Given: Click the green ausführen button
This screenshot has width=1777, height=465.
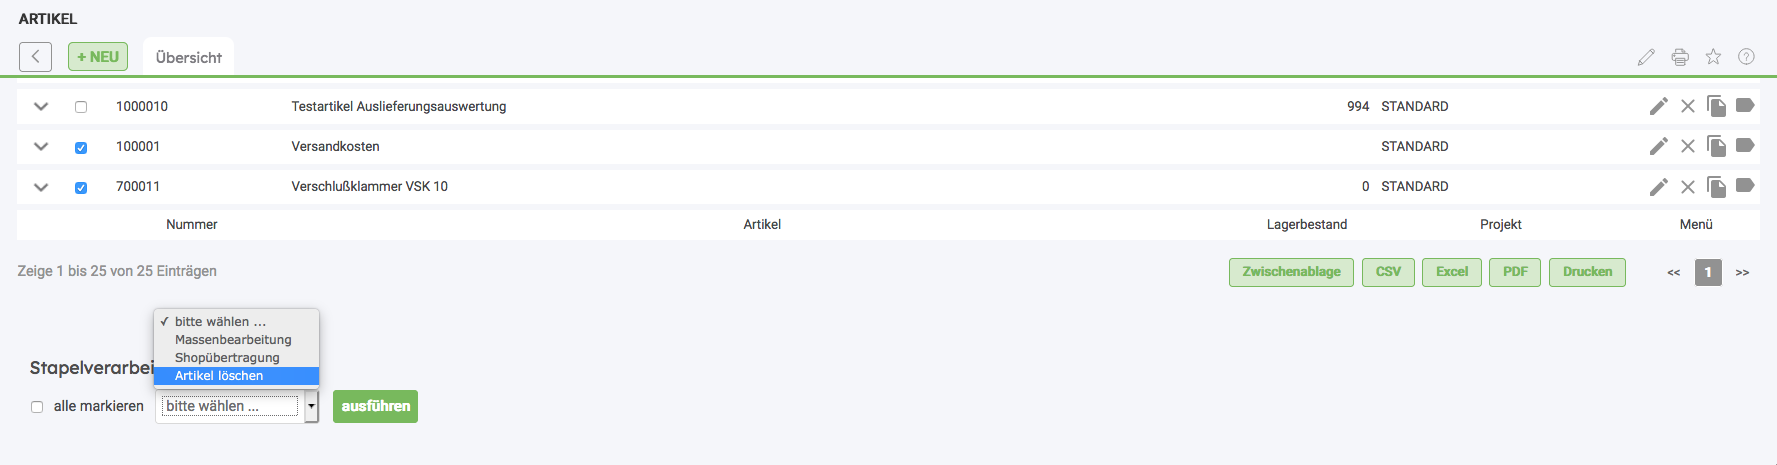Looking at the screenshot, I should coord(375,406).
